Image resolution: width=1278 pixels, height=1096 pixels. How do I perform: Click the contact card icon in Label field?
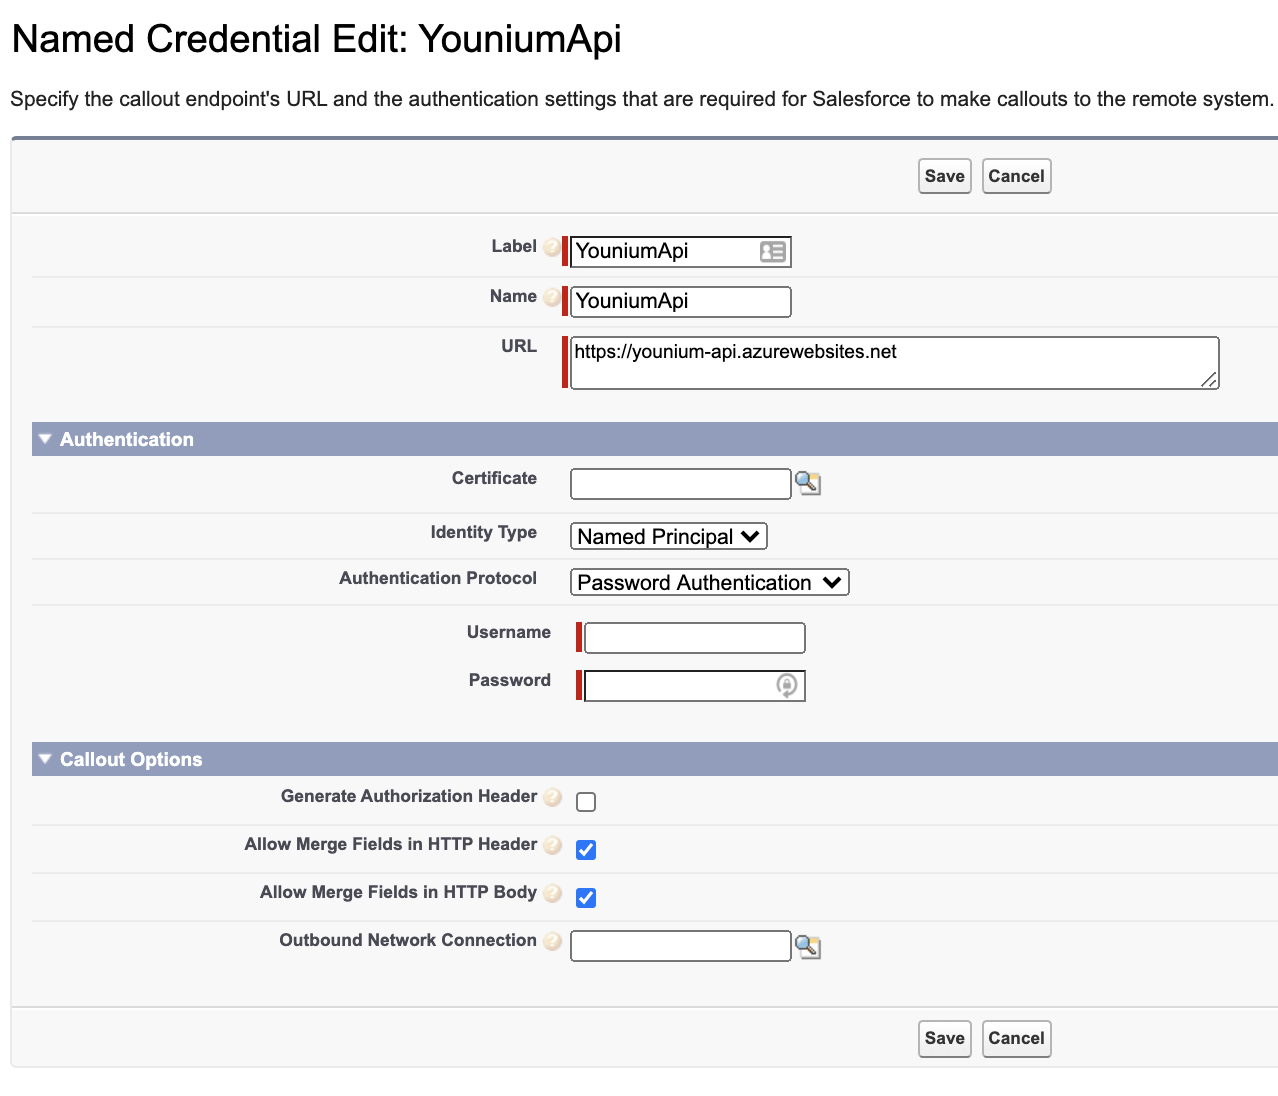tap(772, 252)
